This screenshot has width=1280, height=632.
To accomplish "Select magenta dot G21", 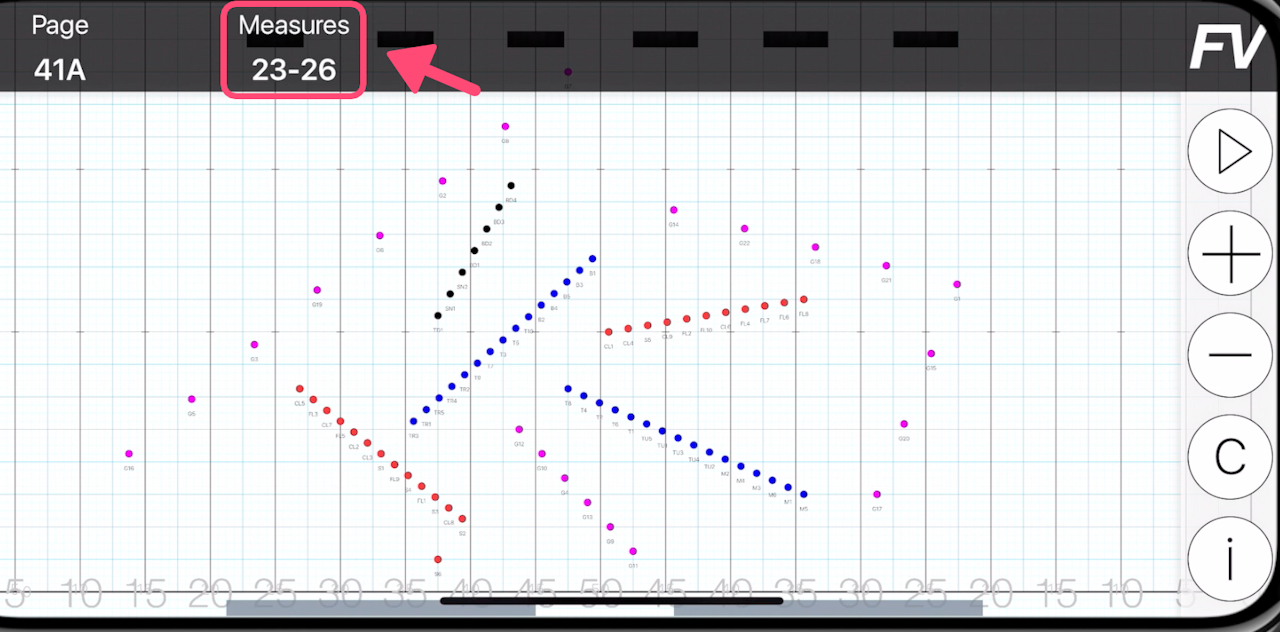I will [x=886, y=266].
